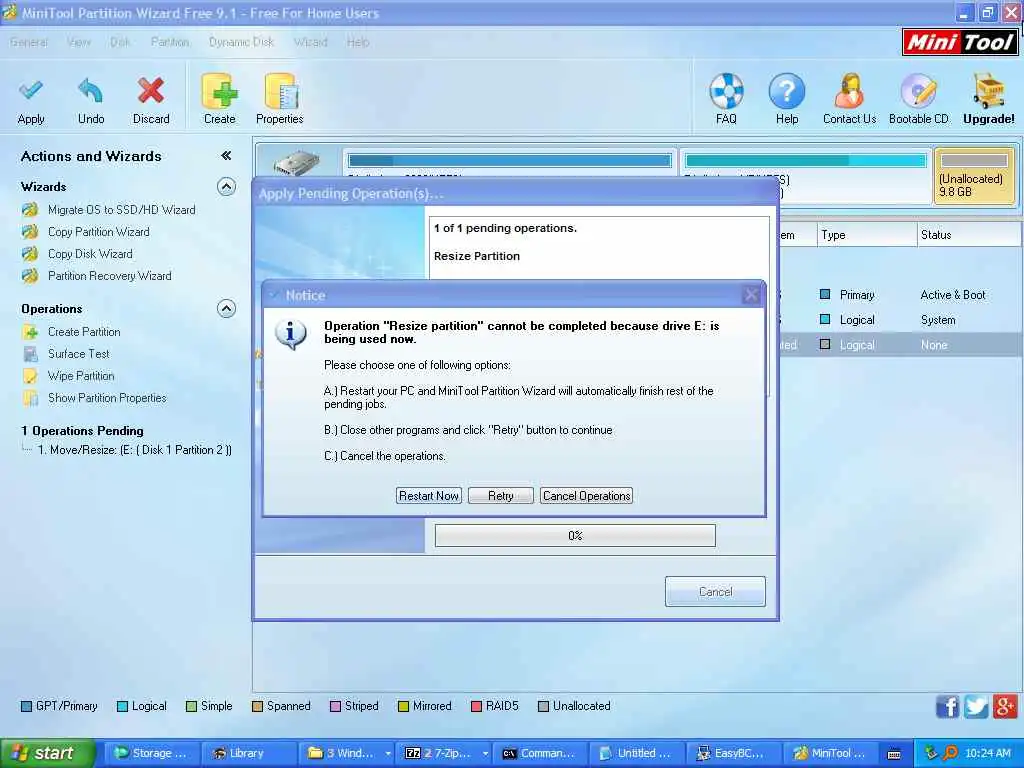Close the Notice dialog
The width and height of the screenshot is (1024, 768).
(x=752, y=295)
